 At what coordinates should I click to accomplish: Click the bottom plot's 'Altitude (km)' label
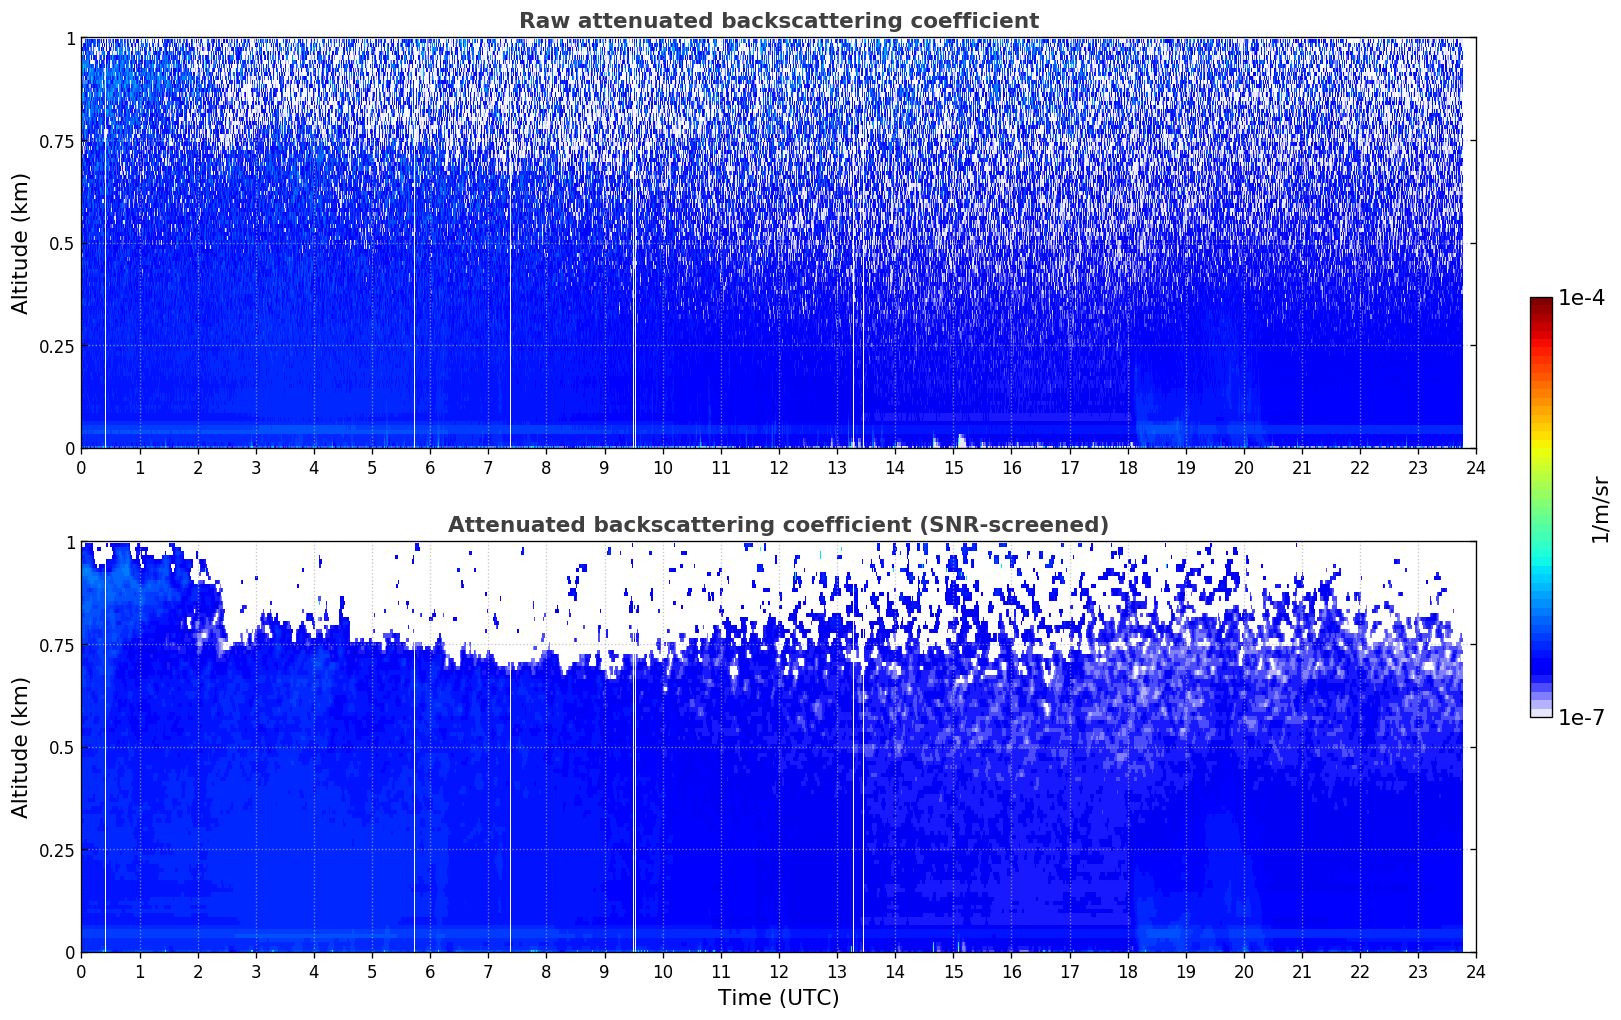click(21, 747)
